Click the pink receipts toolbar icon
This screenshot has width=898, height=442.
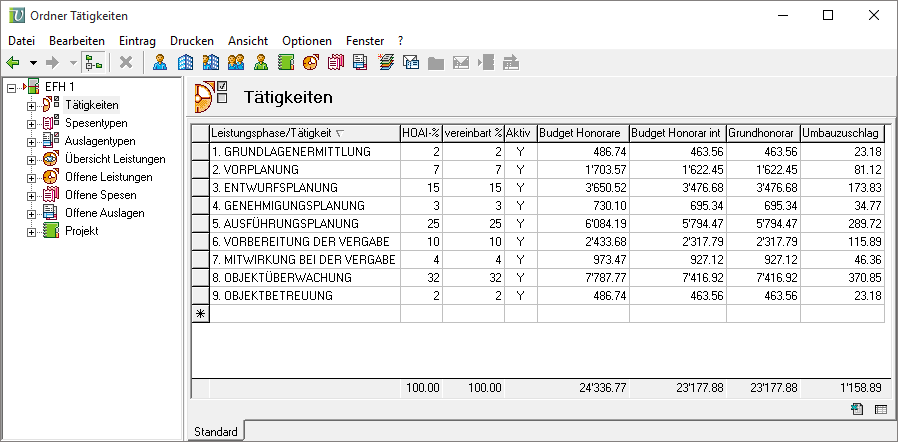(x=335, y=62)
